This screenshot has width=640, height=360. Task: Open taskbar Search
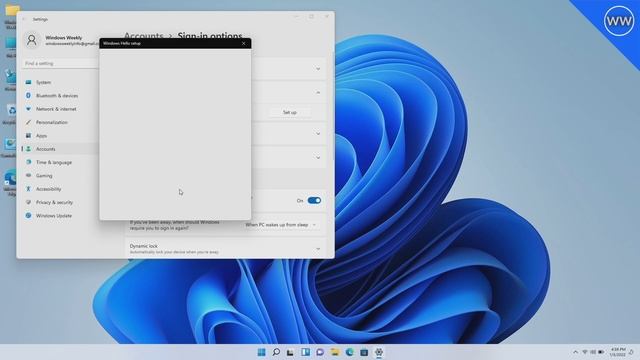[276, 352]
